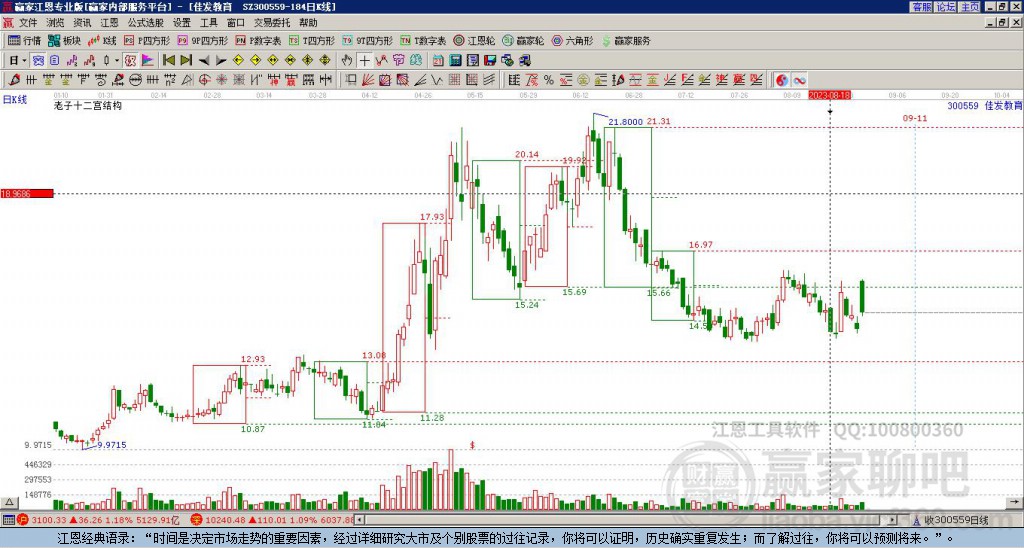Viewport: 1024px width, 548px height.
Task: Open the 资讯 menu
Action: coord(82,23)
